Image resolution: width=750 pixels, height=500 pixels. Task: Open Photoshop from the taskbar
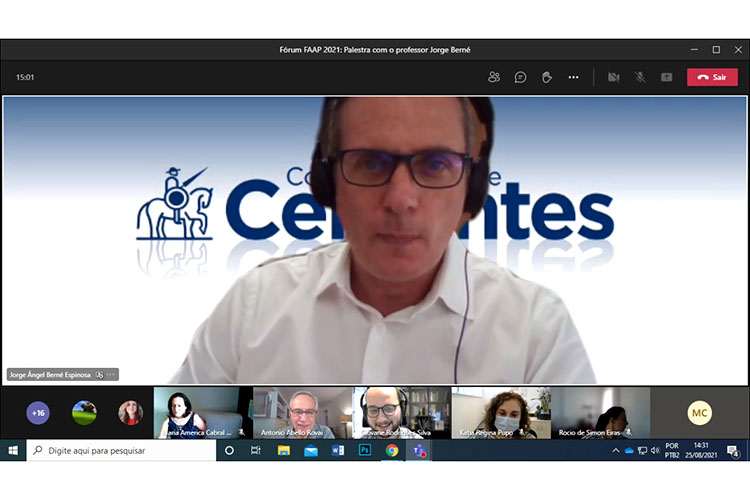365,450
